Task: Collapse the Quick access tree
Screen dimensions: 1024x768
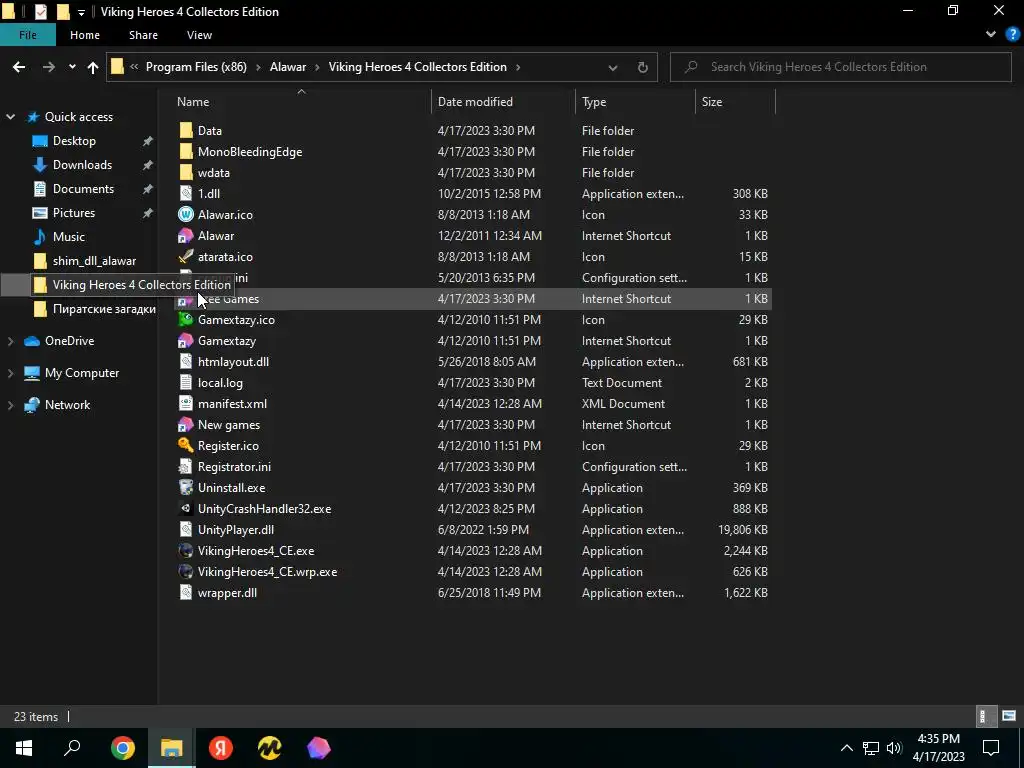Action: (x=10, y=117)
